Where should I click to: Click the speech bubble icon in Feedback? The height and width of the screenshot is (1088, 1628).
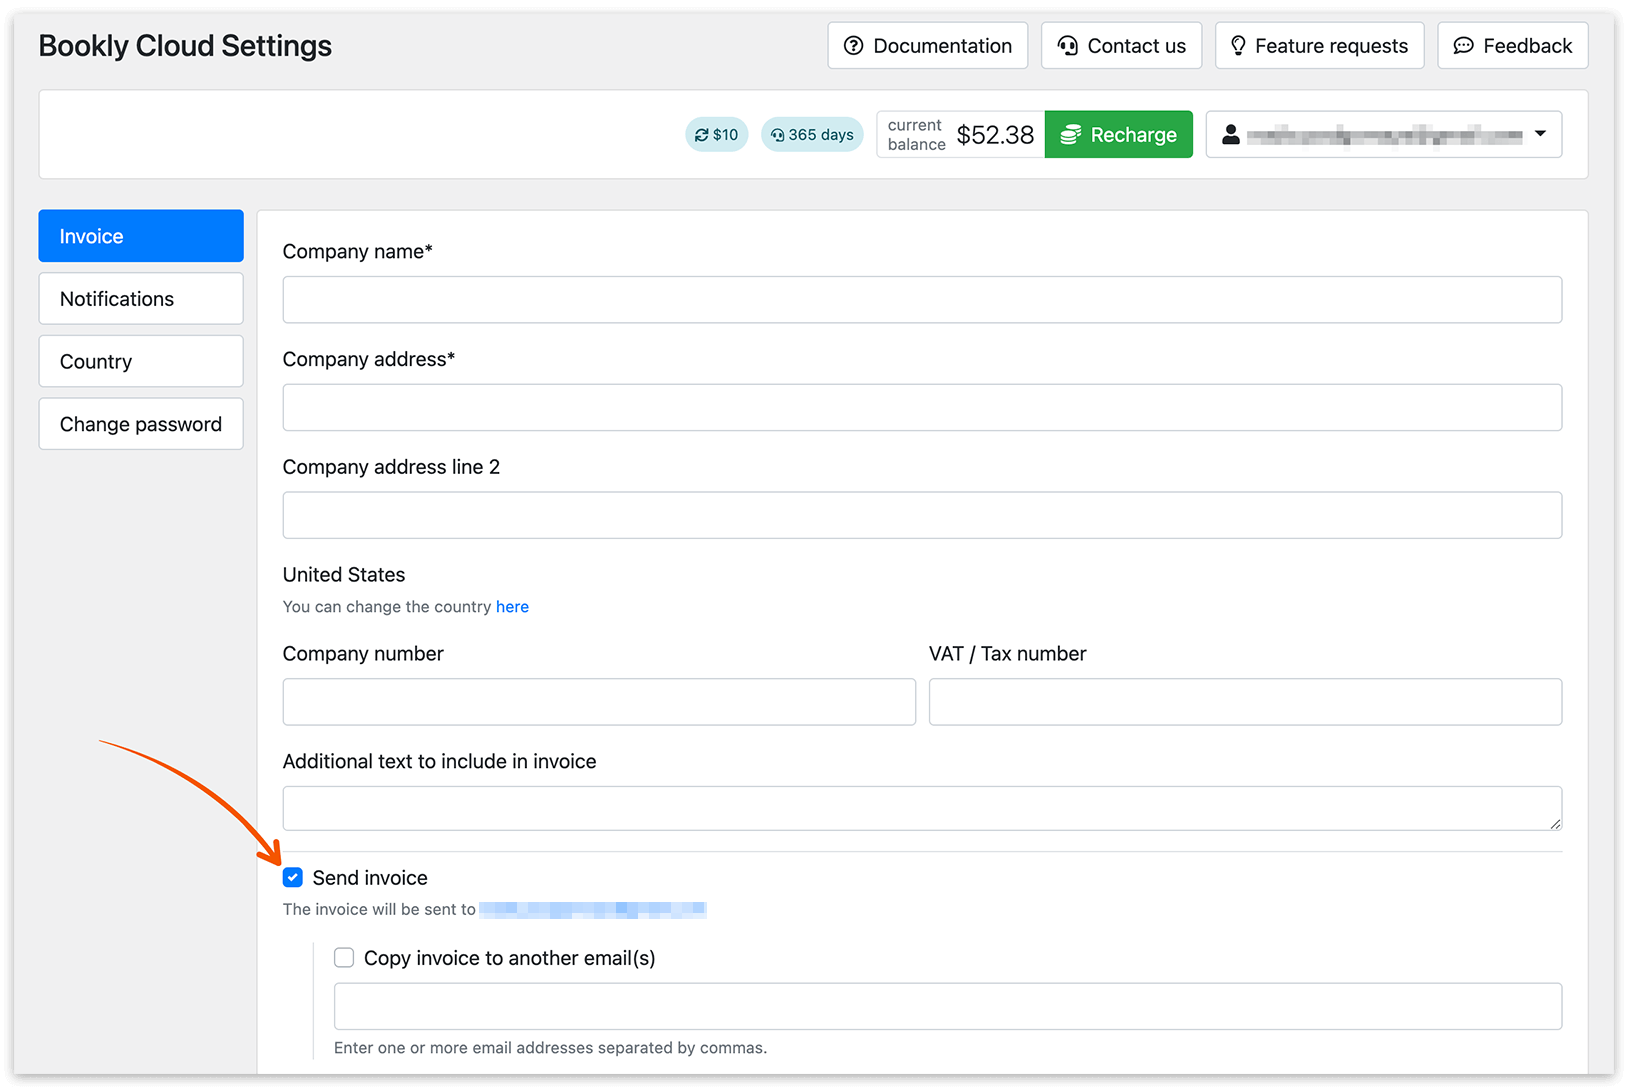[1463, 46]
